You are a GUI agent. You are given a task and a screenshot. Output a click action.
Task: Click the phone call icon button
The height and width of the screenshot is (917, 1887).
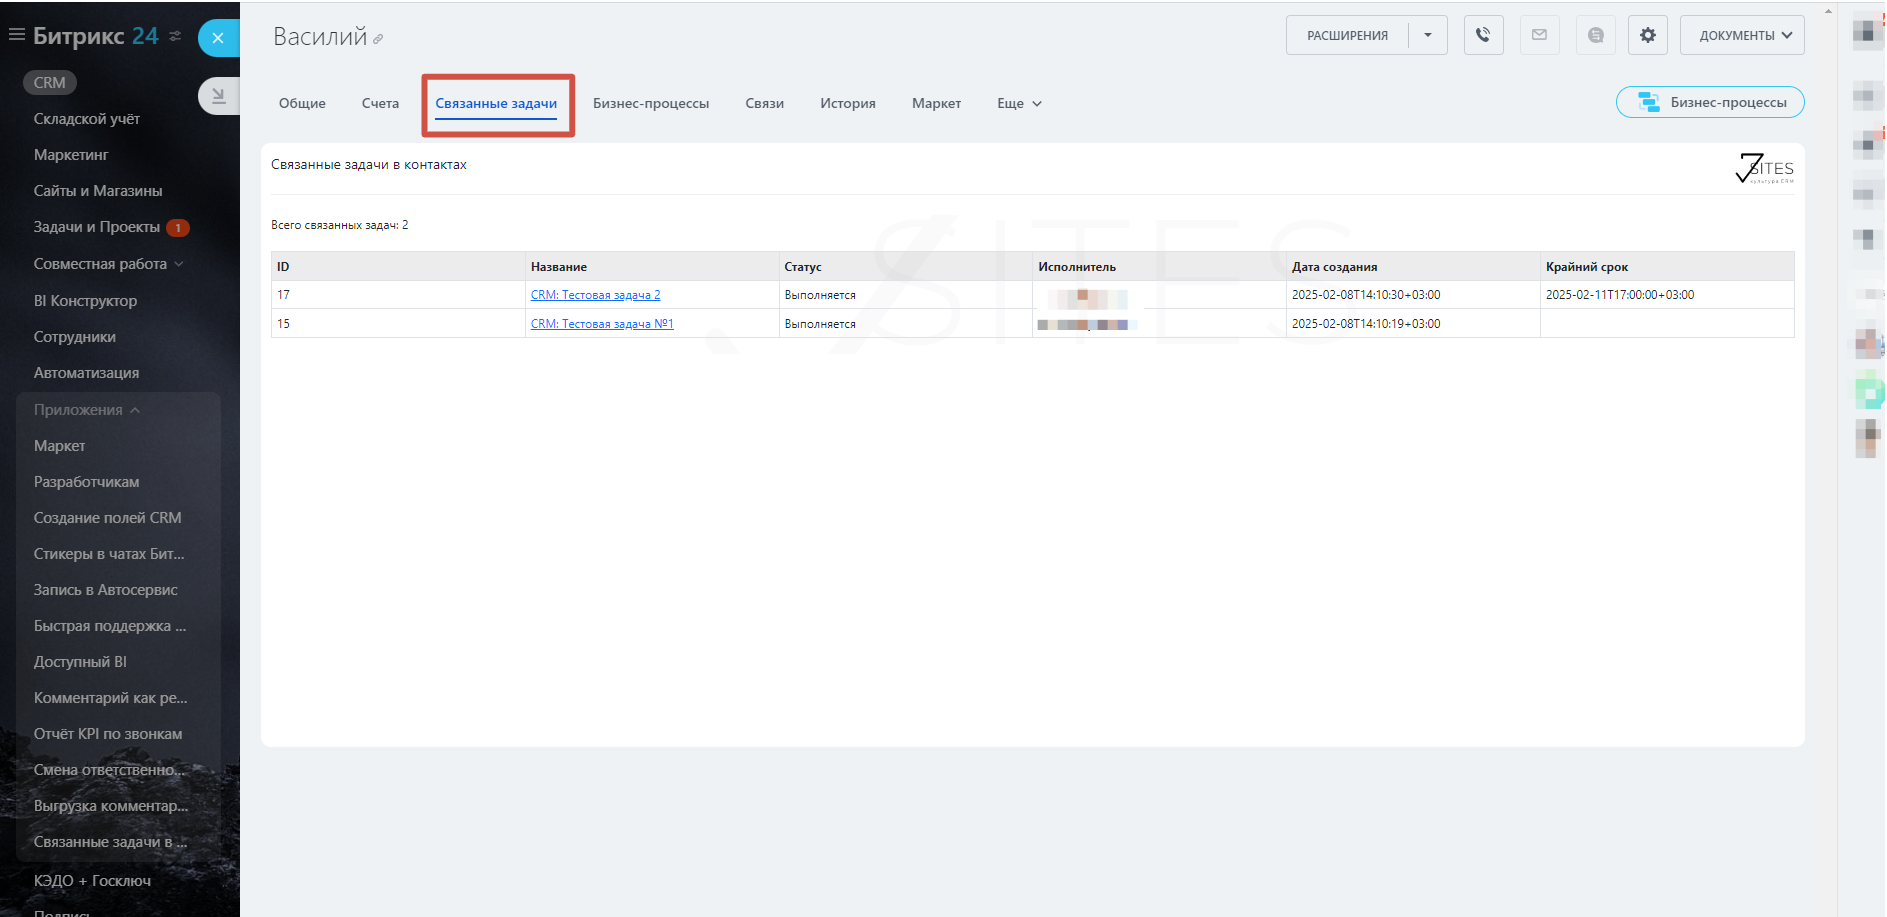(x=1483, y=35)
